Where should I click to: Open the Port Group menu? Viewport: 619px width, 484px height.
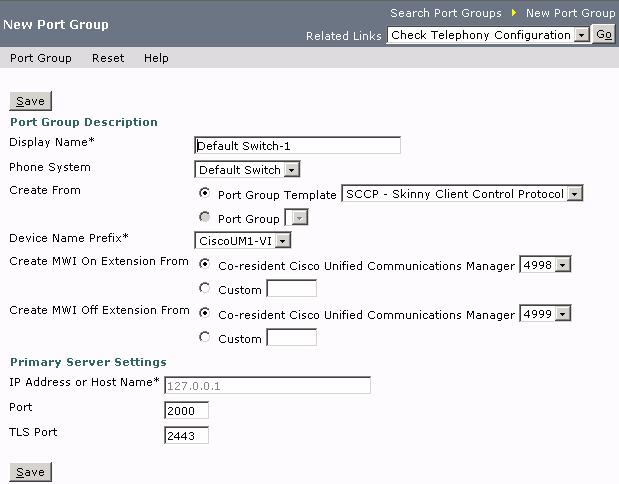[41, 58]
